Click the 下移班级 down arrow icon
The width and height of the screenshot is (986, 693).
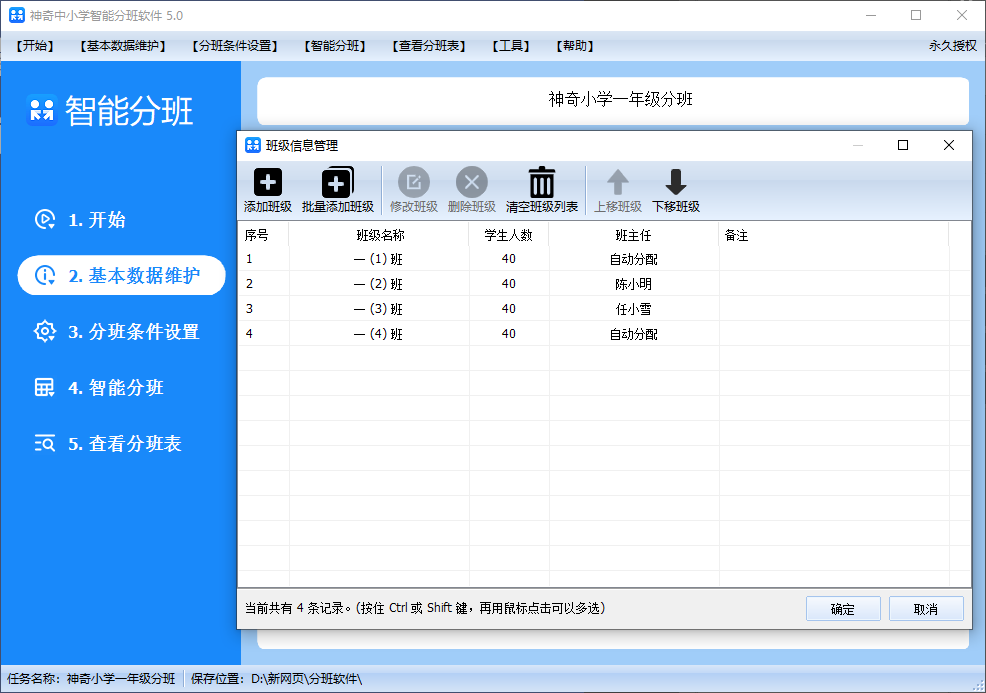[676, 183]
